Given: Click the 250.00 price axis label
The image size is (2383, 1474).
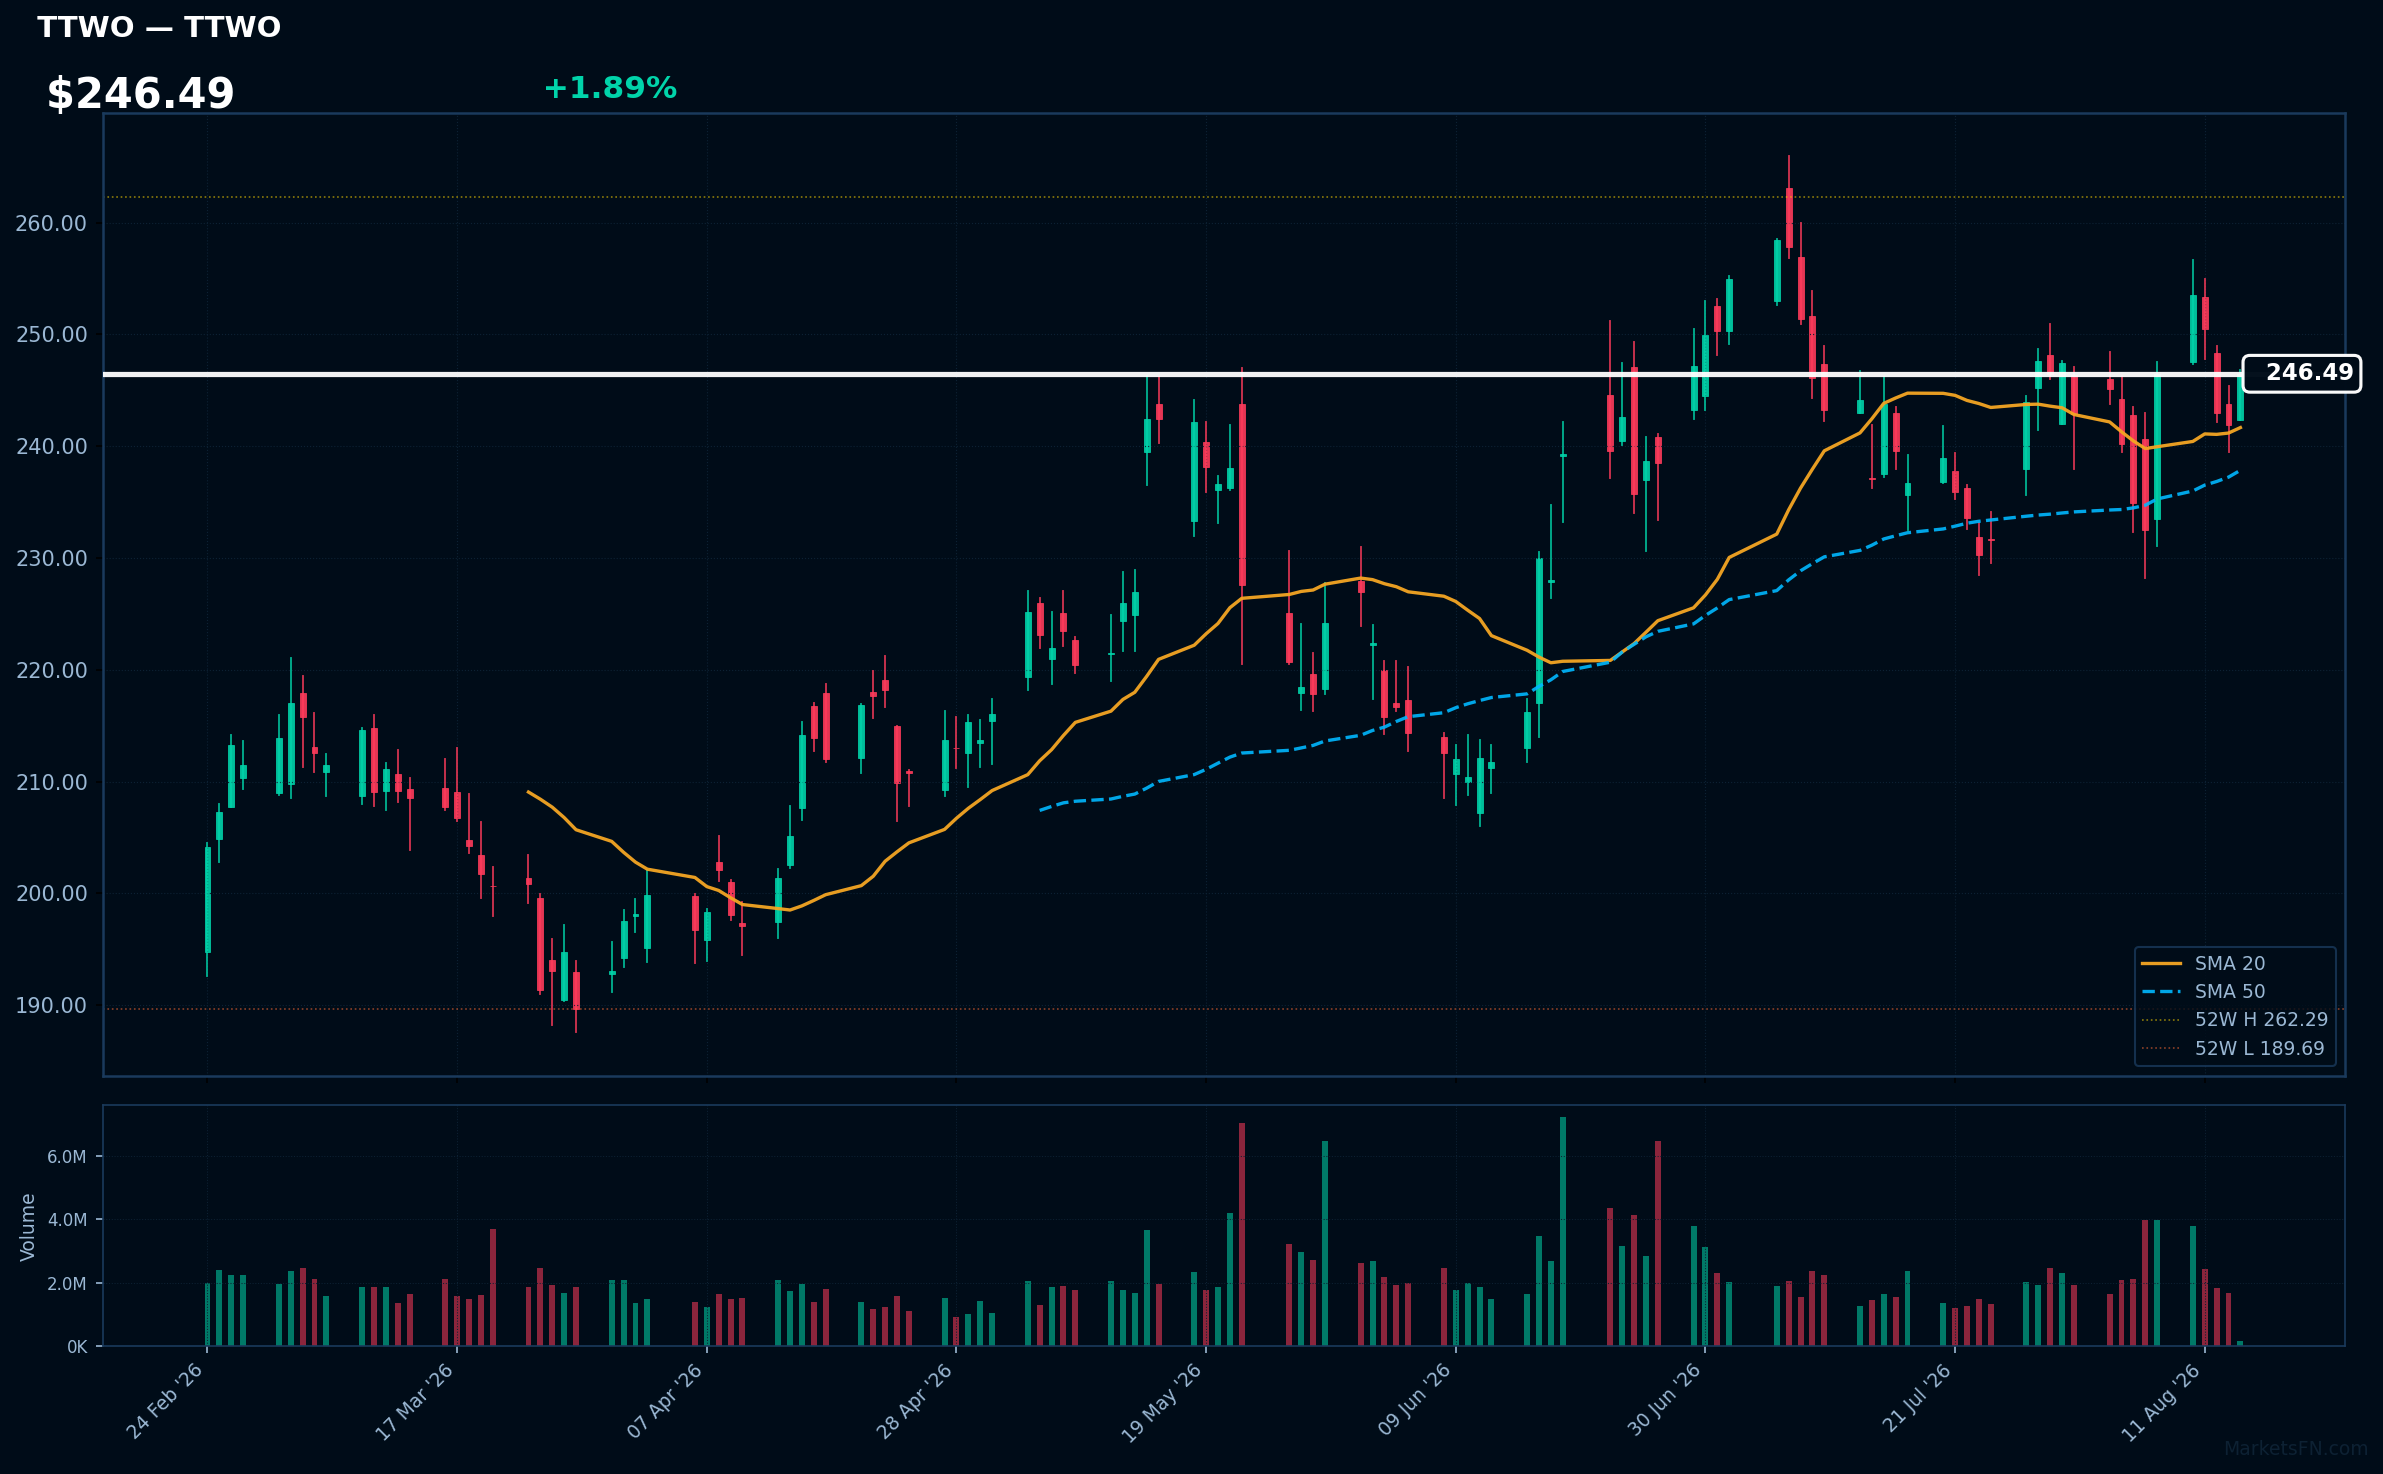Looking at the screenshot, I should (51, 334).
